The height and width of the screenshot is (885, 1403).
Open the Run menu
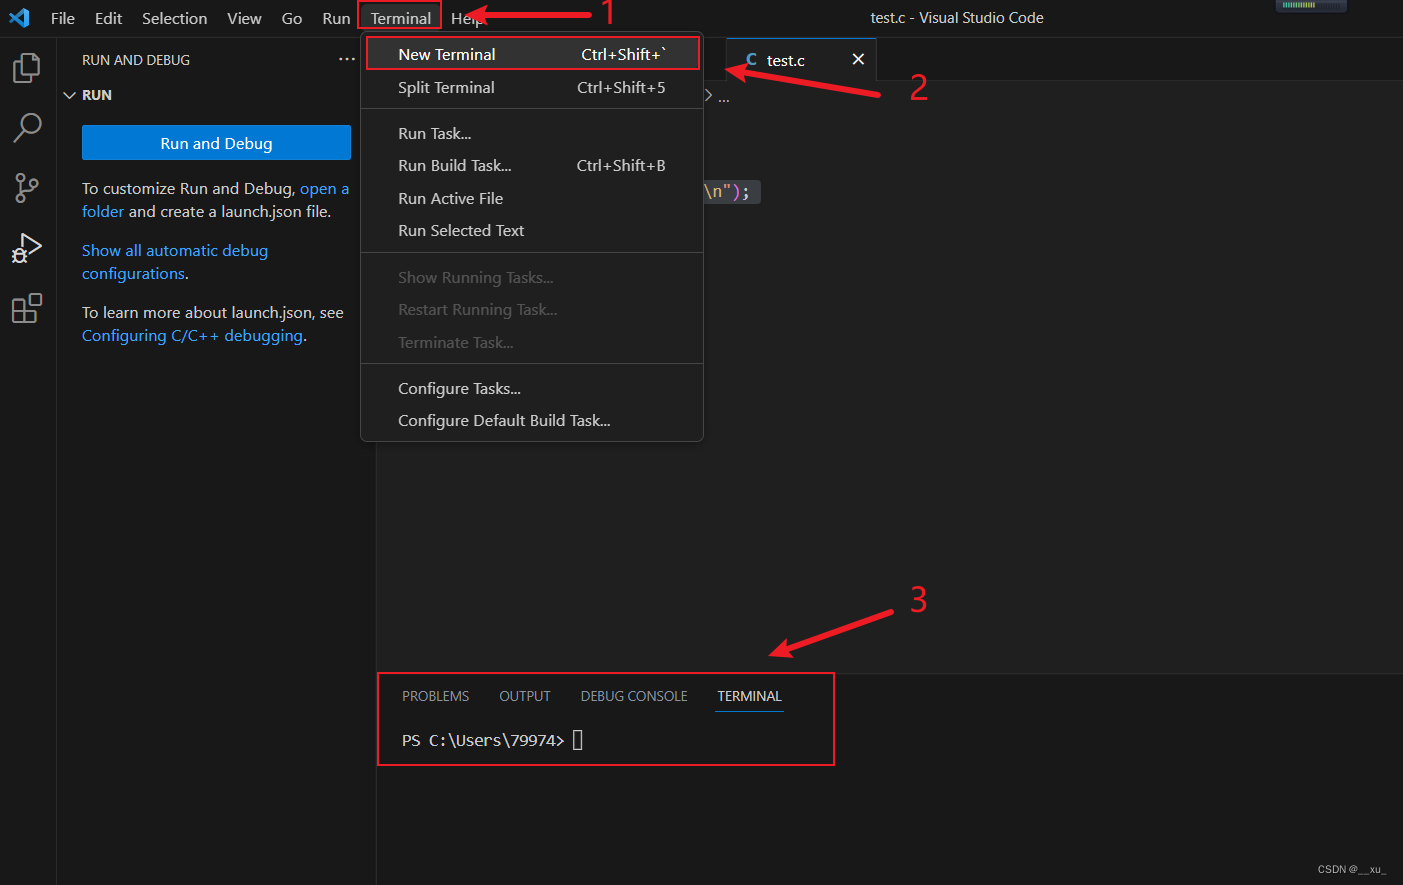pyautogui.click(x=336, y=18)
